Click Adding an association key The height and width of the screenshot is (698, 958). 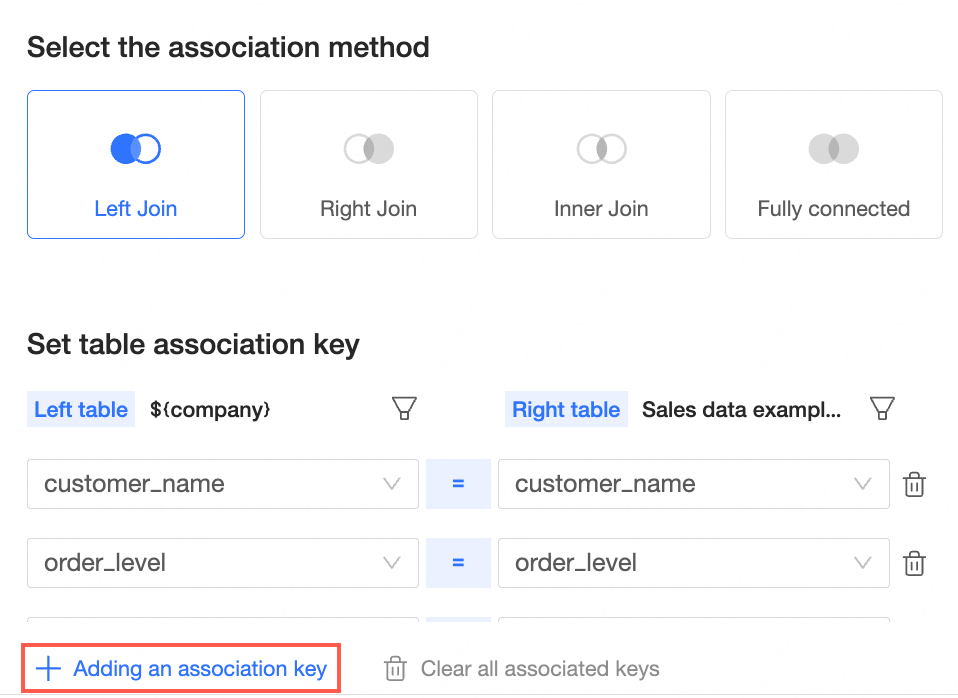tap(182, 669)
